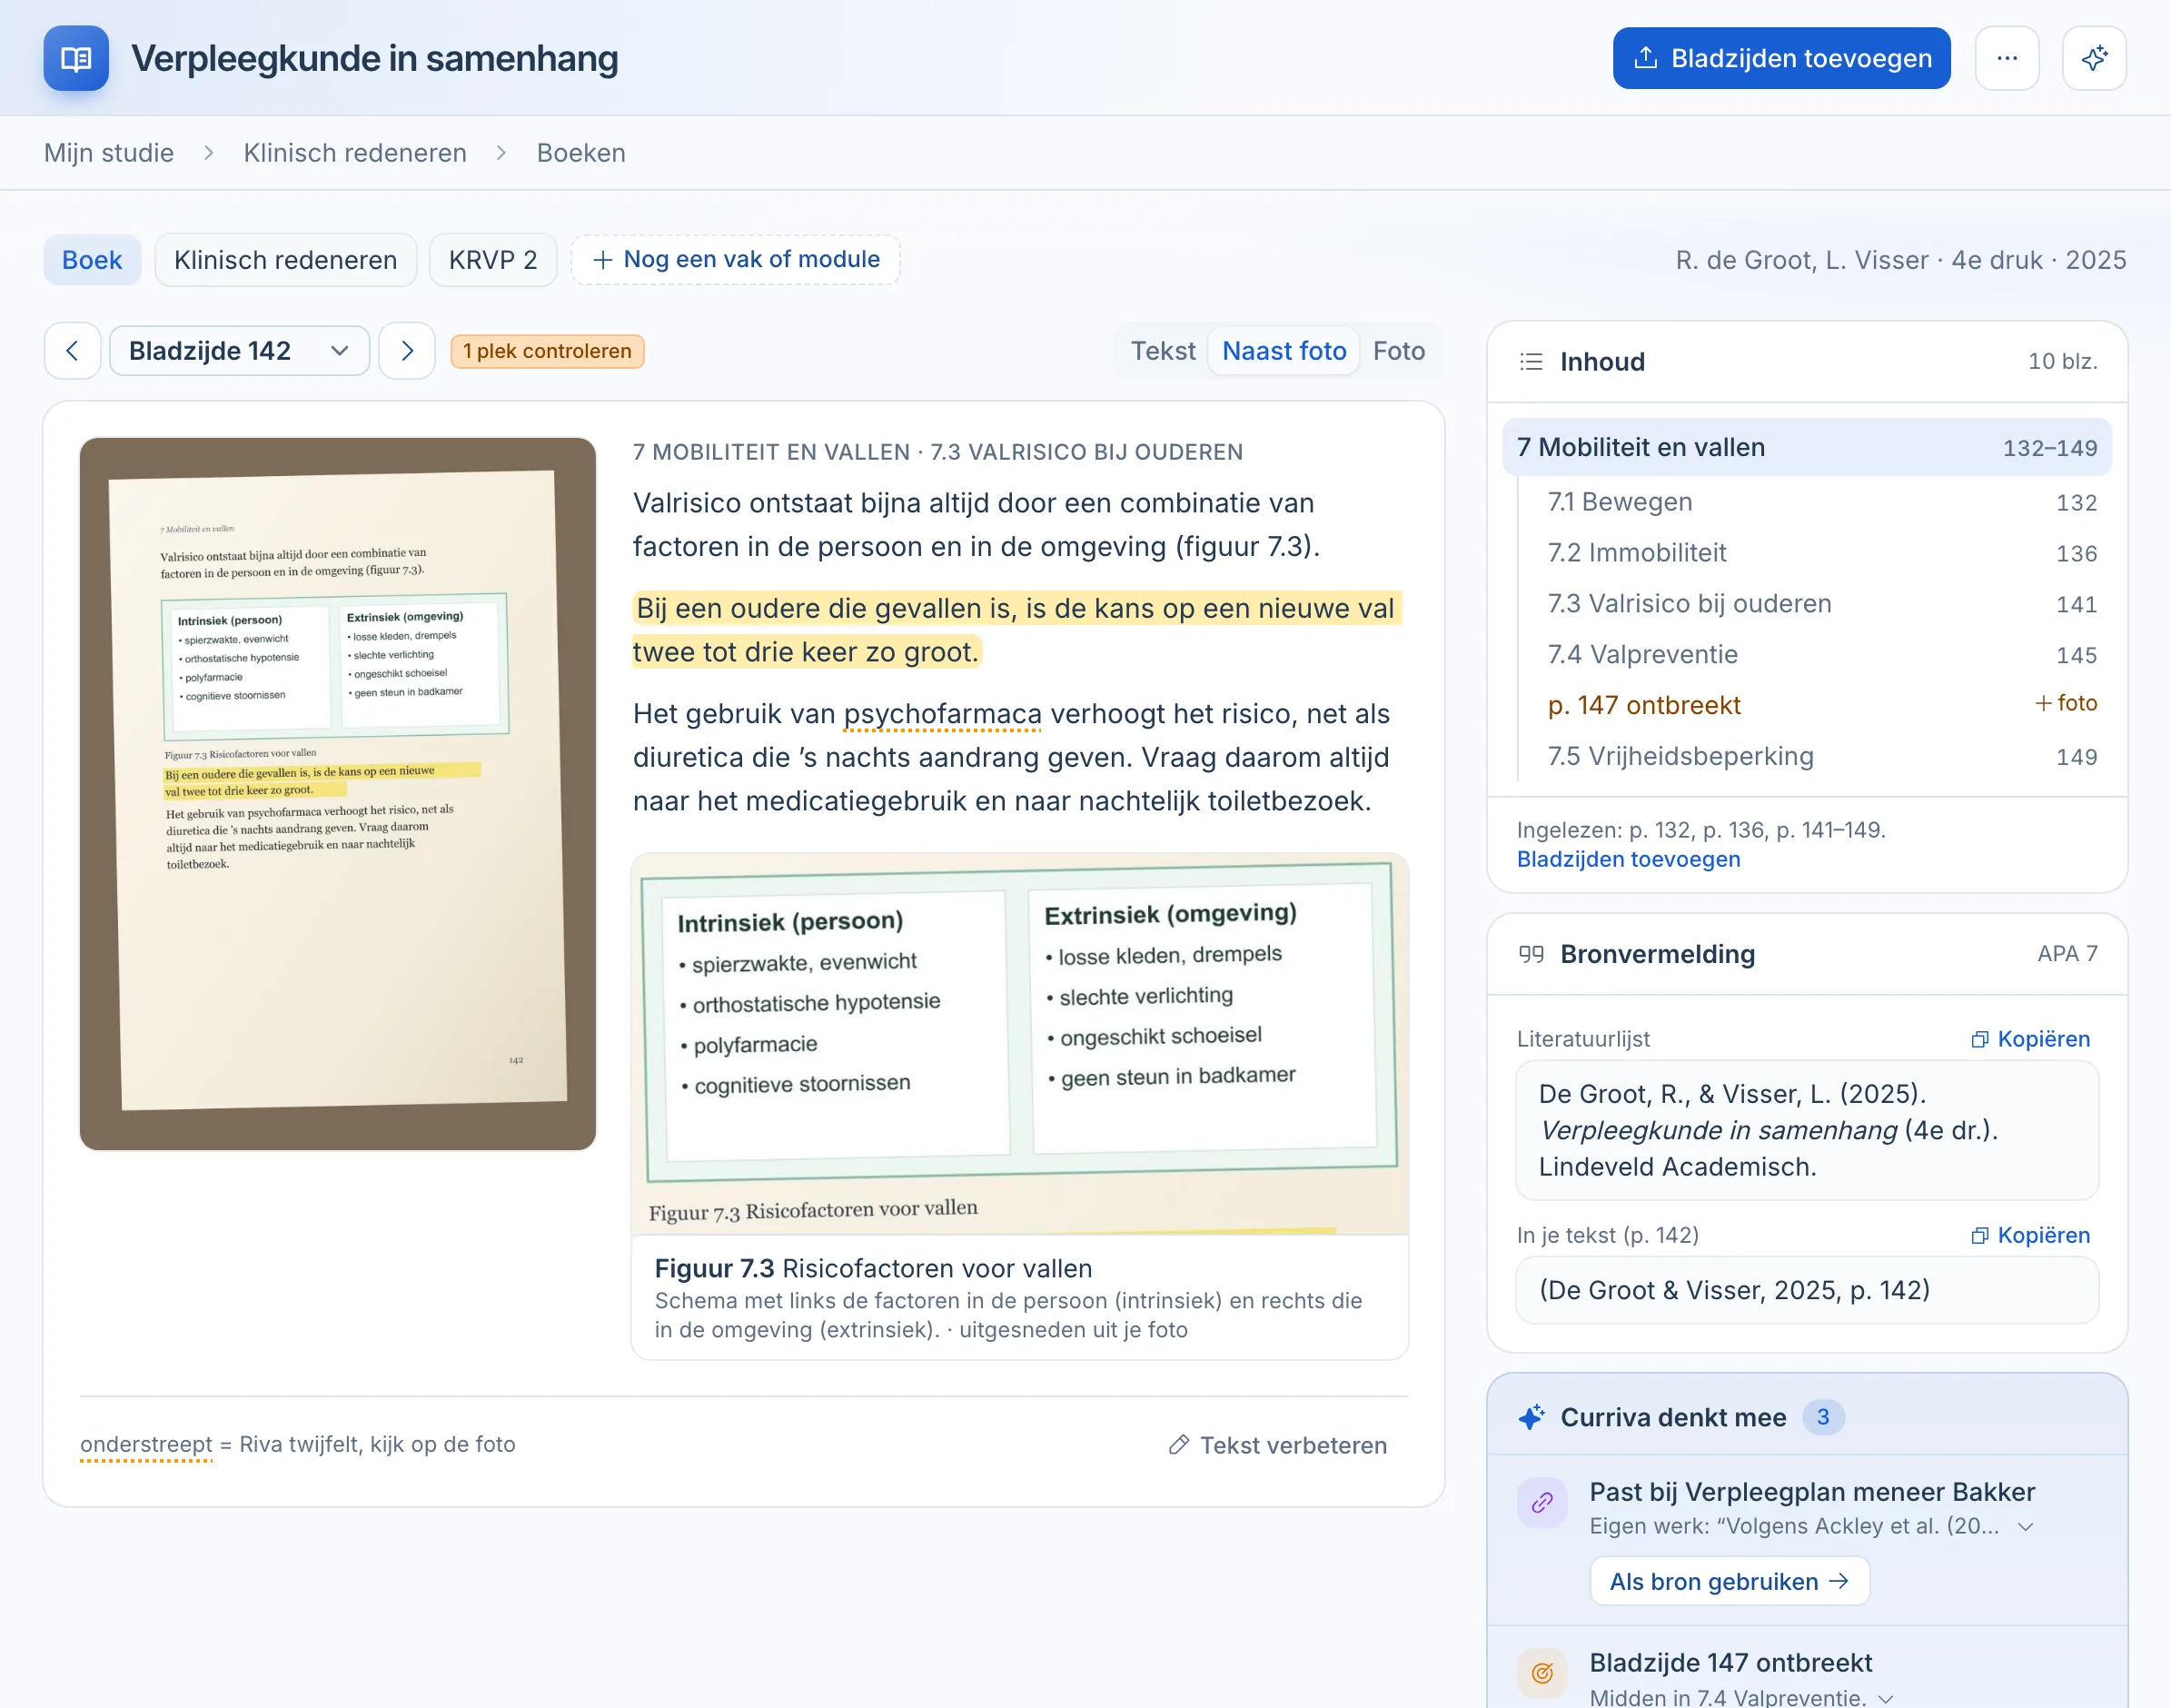Click the KRVP 2 tag chip
Viewport: 2171px width, 1708px height.
(x=493, y=260)
